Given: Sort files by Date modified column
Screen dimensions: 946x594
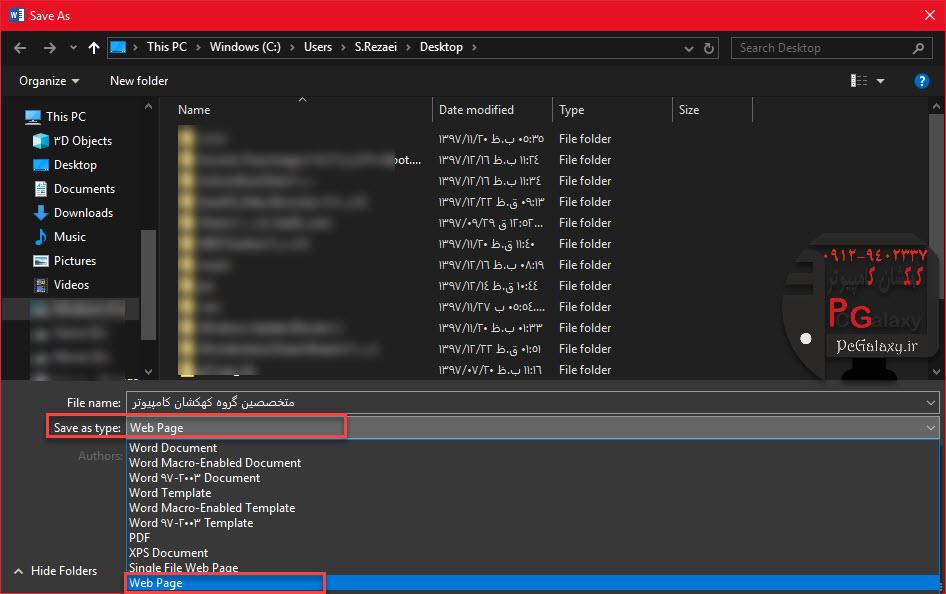Looking at the screenshot, I should (x=476, y=110).
